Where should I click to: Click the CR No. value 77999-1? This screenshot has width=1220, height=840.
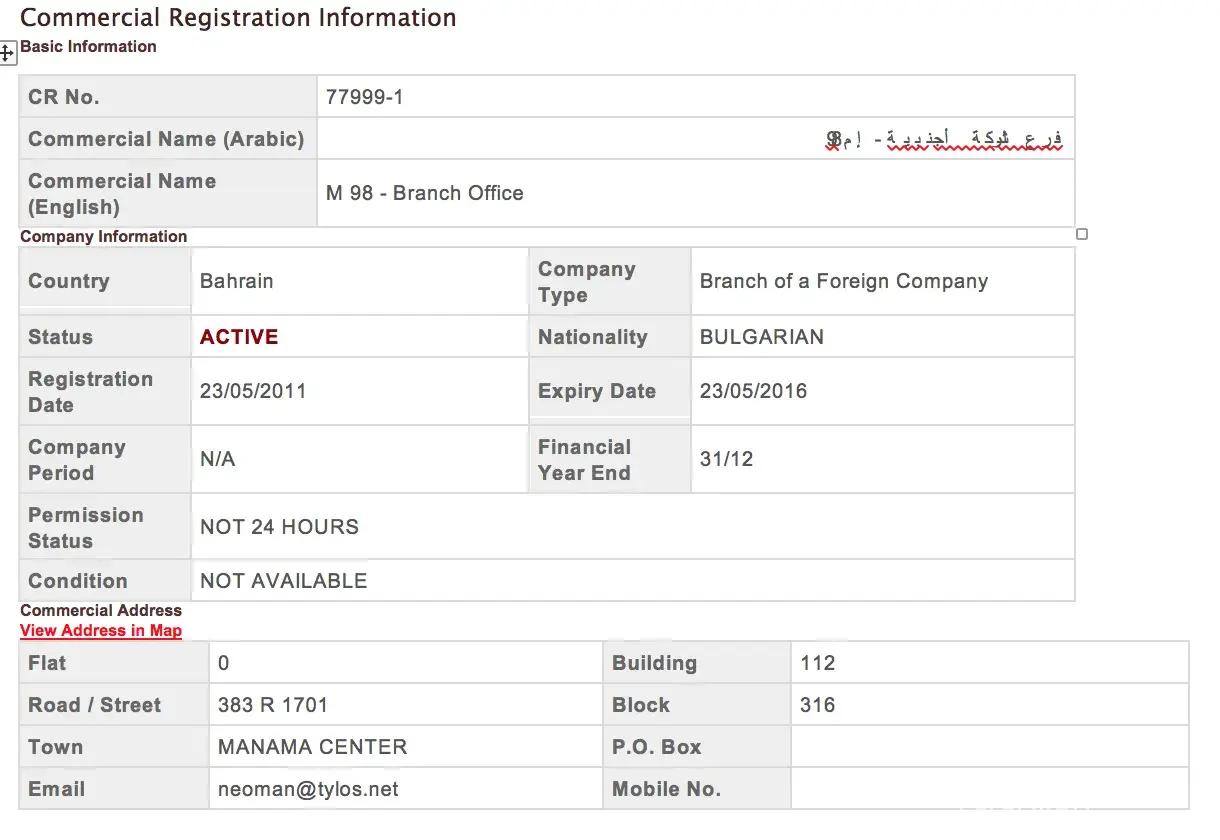[365, 97]
